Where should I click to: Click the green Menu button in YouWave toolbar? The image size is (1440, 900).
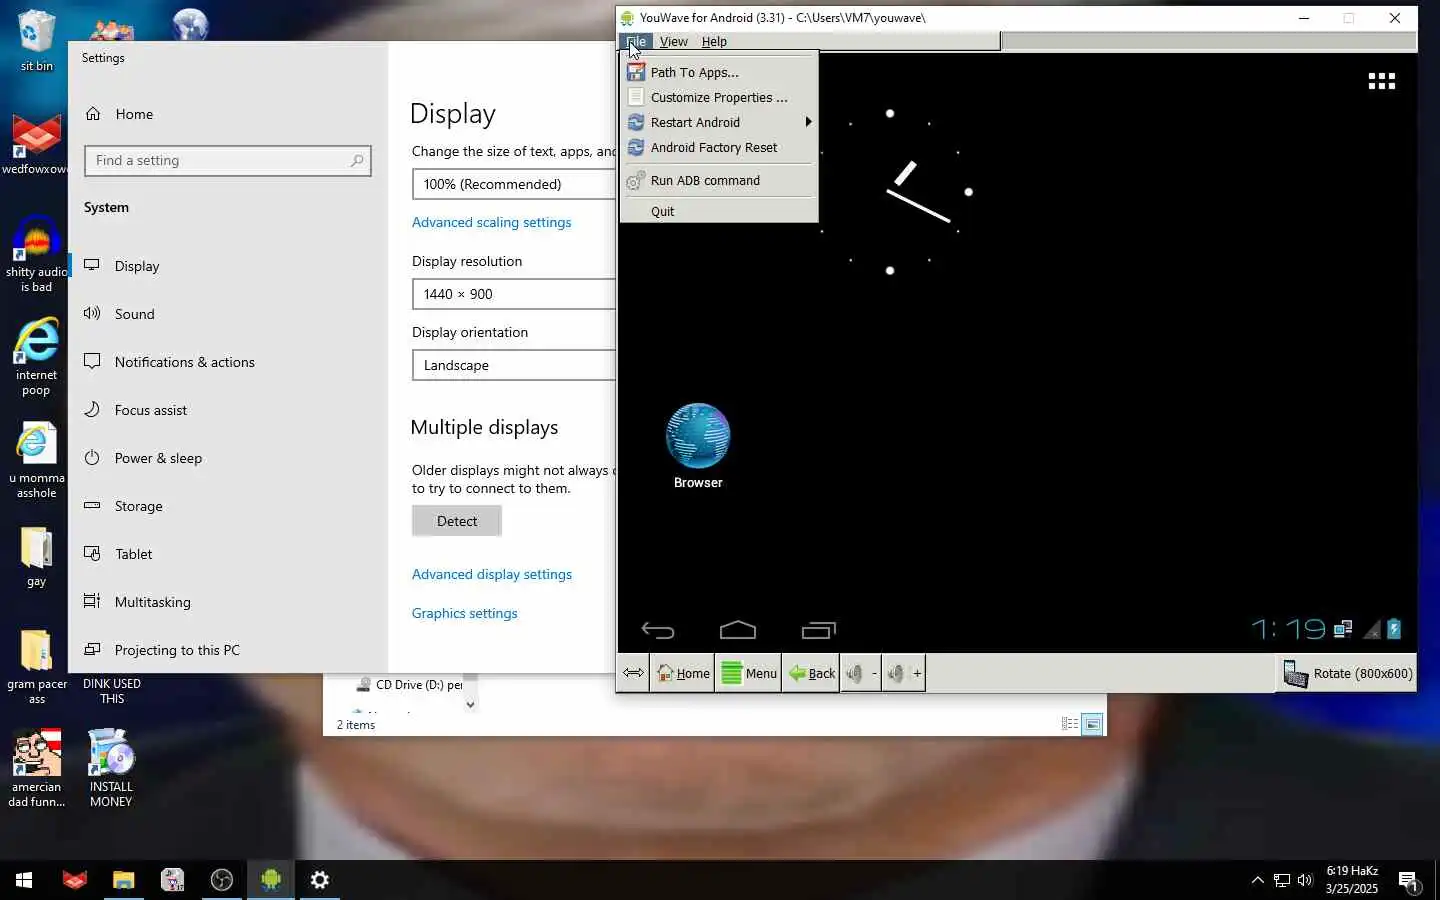748,673
